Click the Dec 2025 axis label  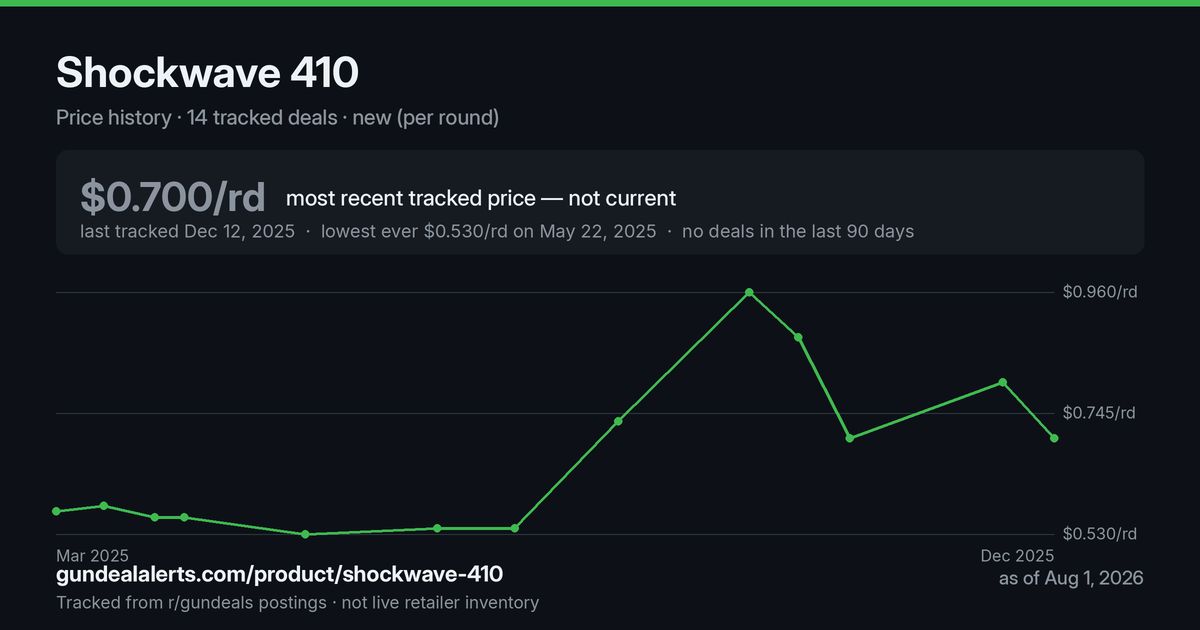pos(1017,555)
